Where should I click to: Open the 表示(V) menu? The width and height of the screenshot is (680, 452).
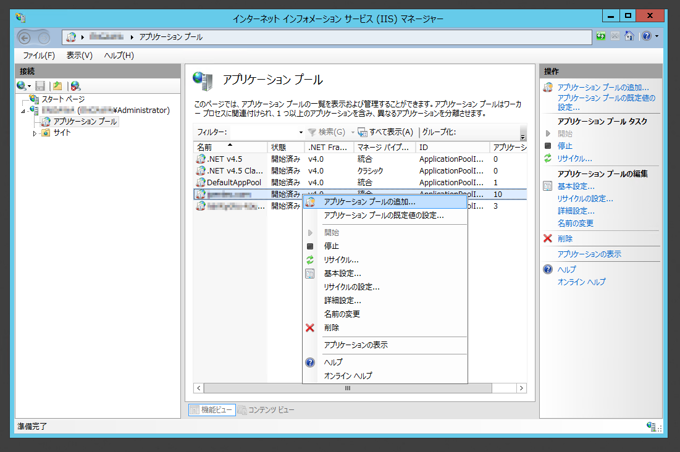[x=79, y=56]
